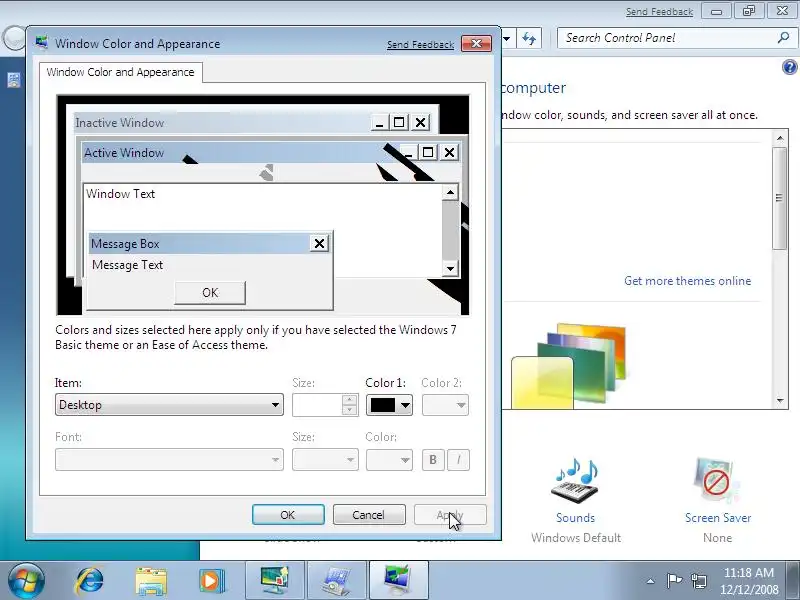Click the taskbar icon right of monitor shield
The height and width of the screenshot is (600, 800).
336,581
